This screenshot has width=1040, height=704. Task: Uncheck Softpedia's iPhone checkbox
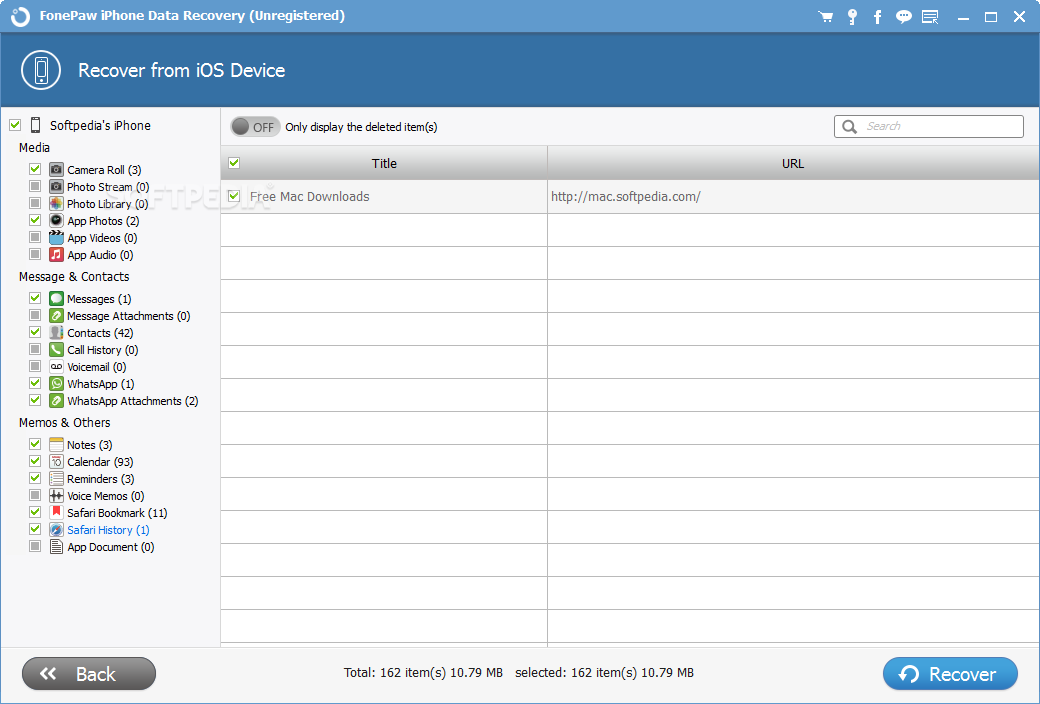[15, 125]
